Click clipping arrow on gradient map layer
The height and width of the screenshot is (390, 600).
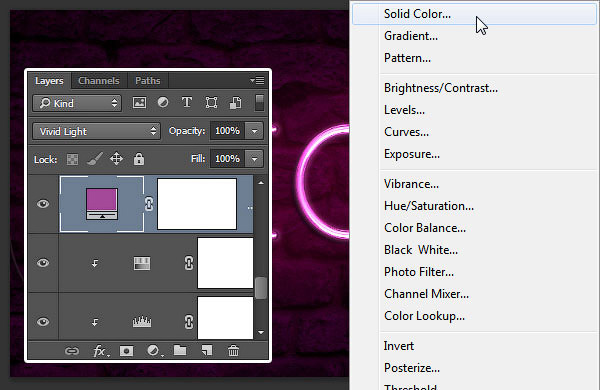click(95, 263)
